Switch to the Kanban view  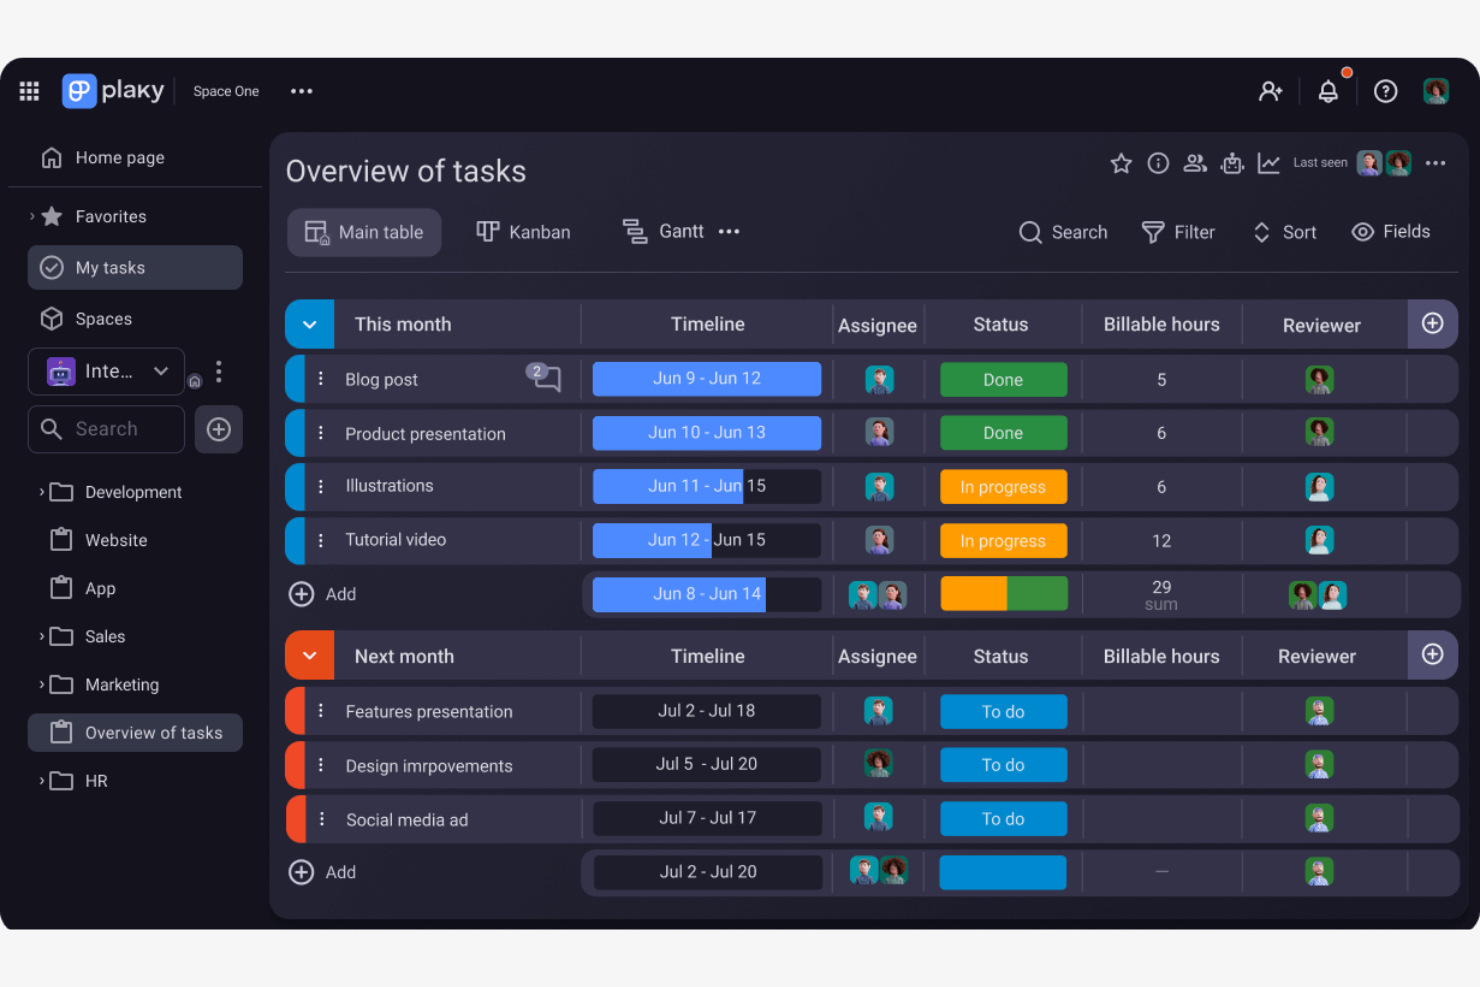pos(523,232)
